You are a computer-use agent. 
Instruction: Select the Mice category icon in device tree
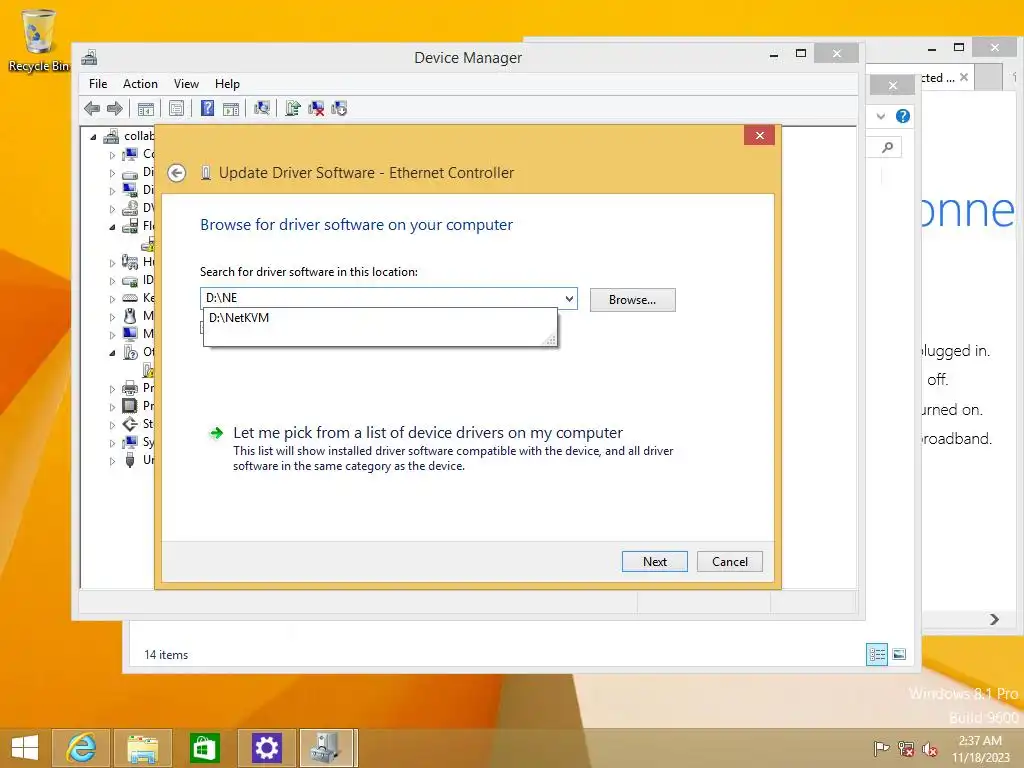tap(131, 316)
